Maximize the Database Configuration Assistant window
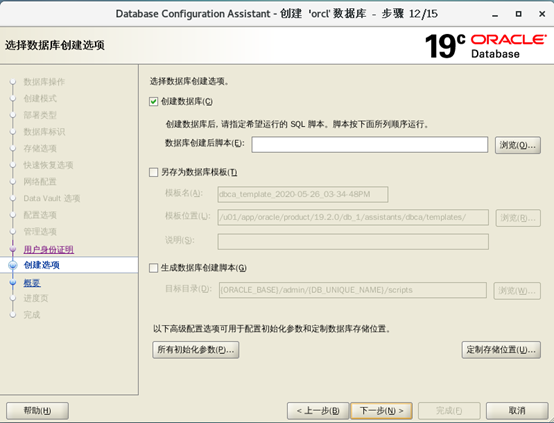 519,14
